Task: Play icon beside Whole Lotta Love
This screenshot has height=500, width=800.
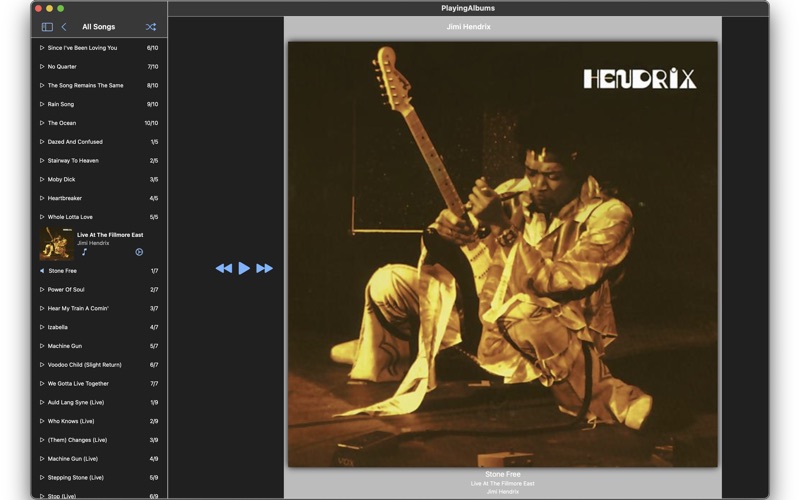Action: [42, 217]
